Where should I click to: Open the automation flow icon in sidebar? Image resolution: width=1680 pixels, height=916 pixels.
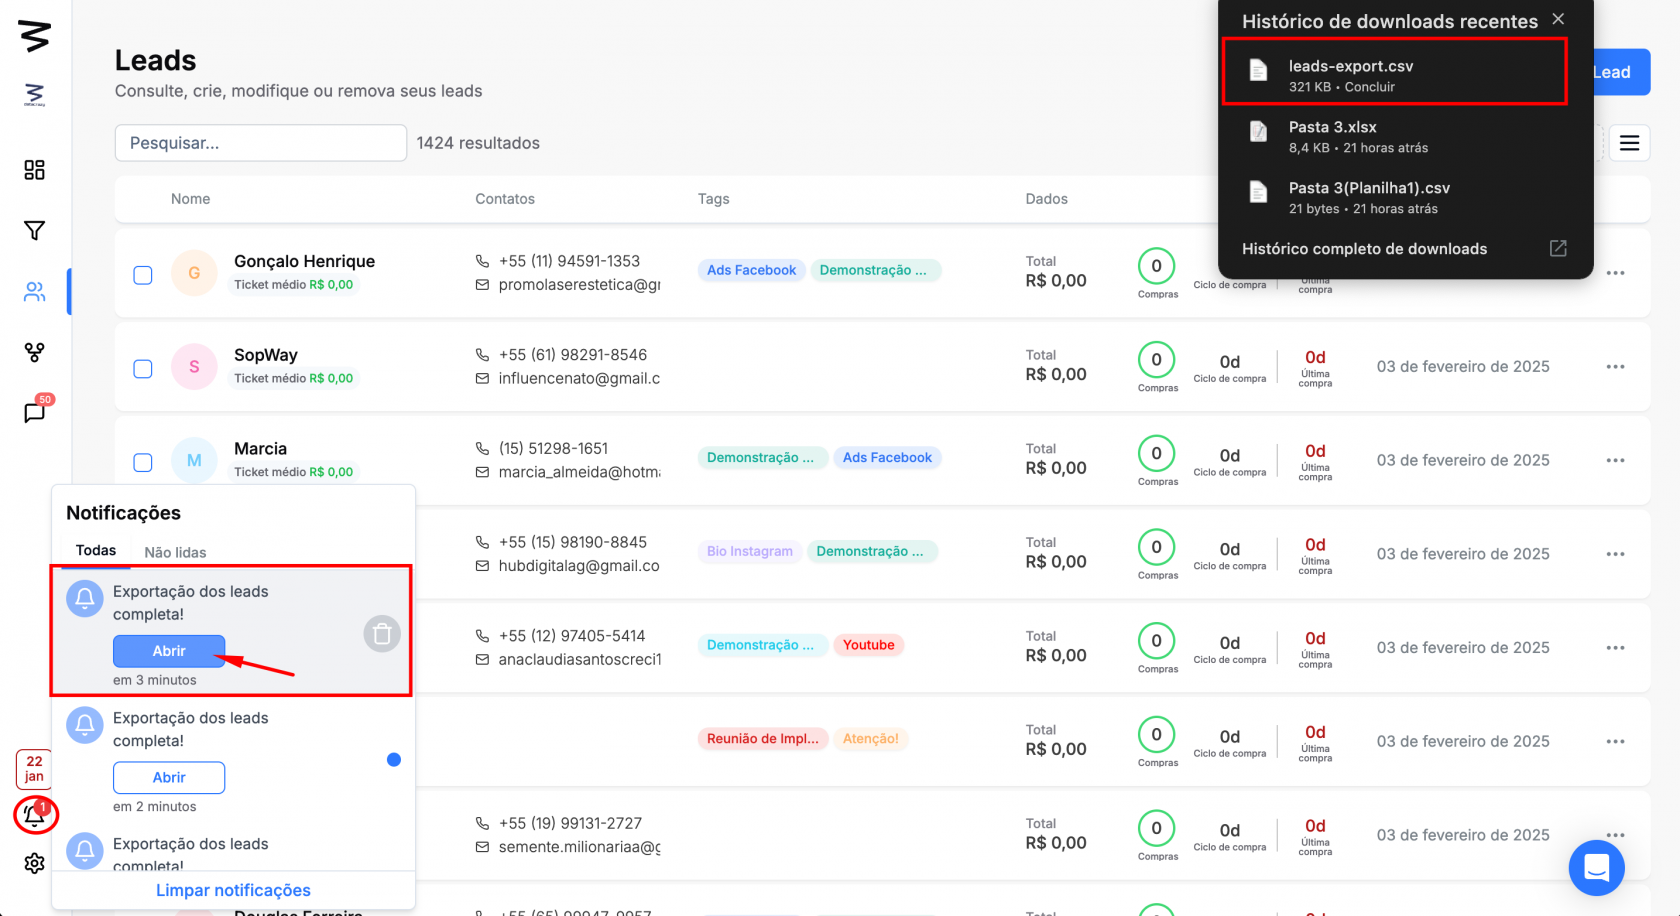pyautogui.click(x=34, y=352)
